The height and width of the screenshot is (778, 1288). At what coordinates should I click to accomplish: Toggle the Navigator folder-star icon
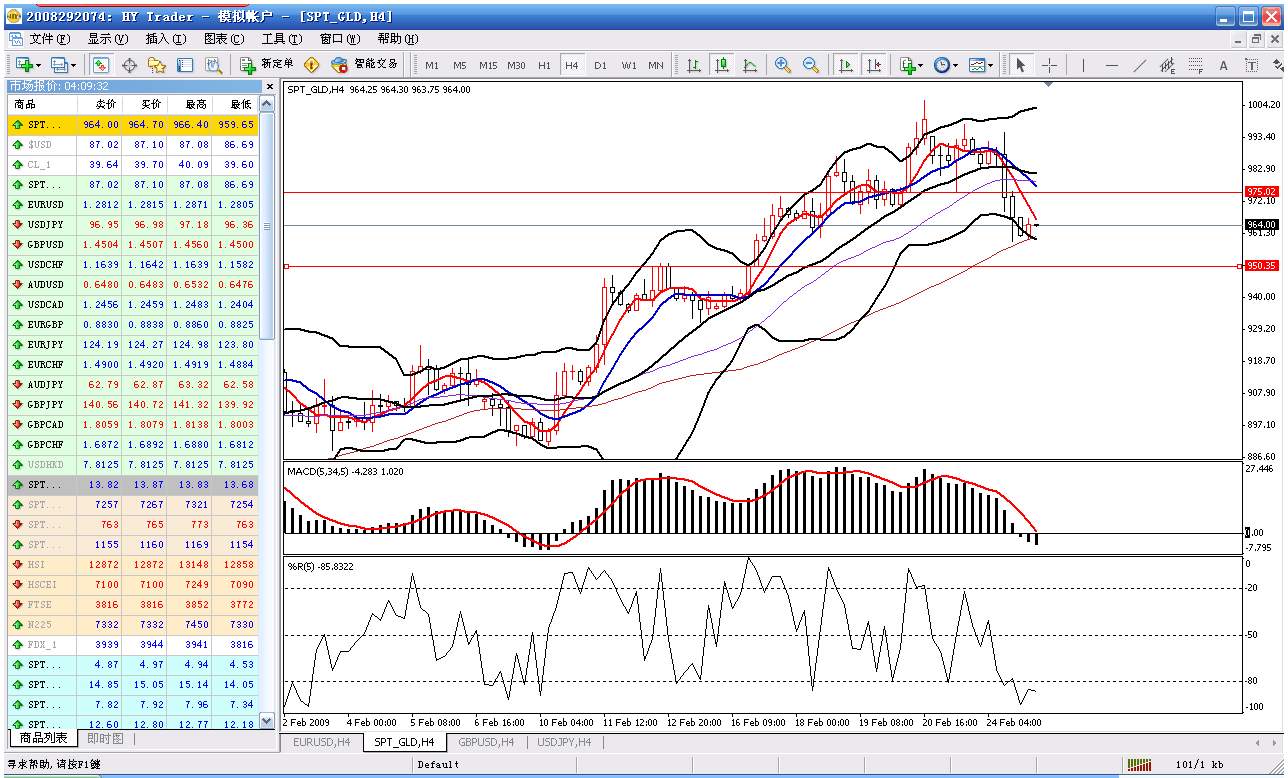pos(157,65)
